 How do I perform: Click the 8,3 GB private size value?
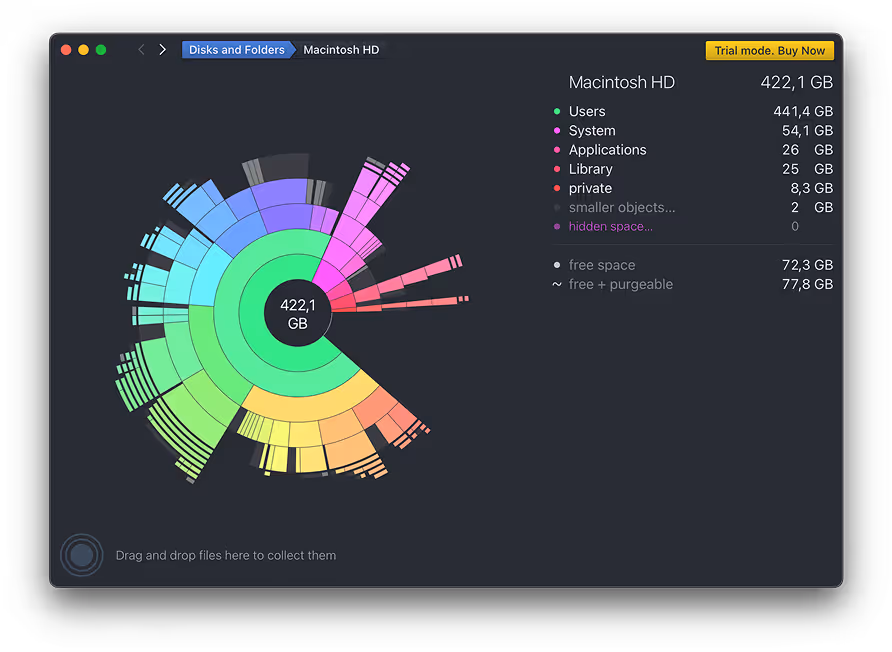click(811, 188)
